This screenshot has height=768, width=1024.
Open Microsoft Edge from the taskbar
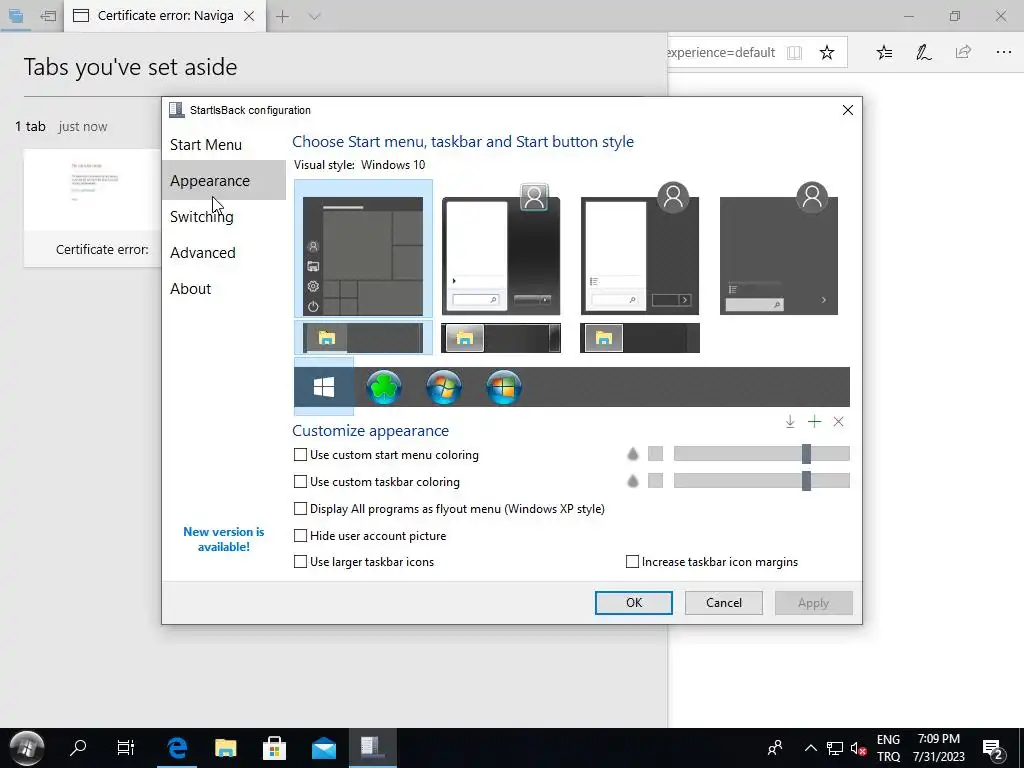point(176,748)
